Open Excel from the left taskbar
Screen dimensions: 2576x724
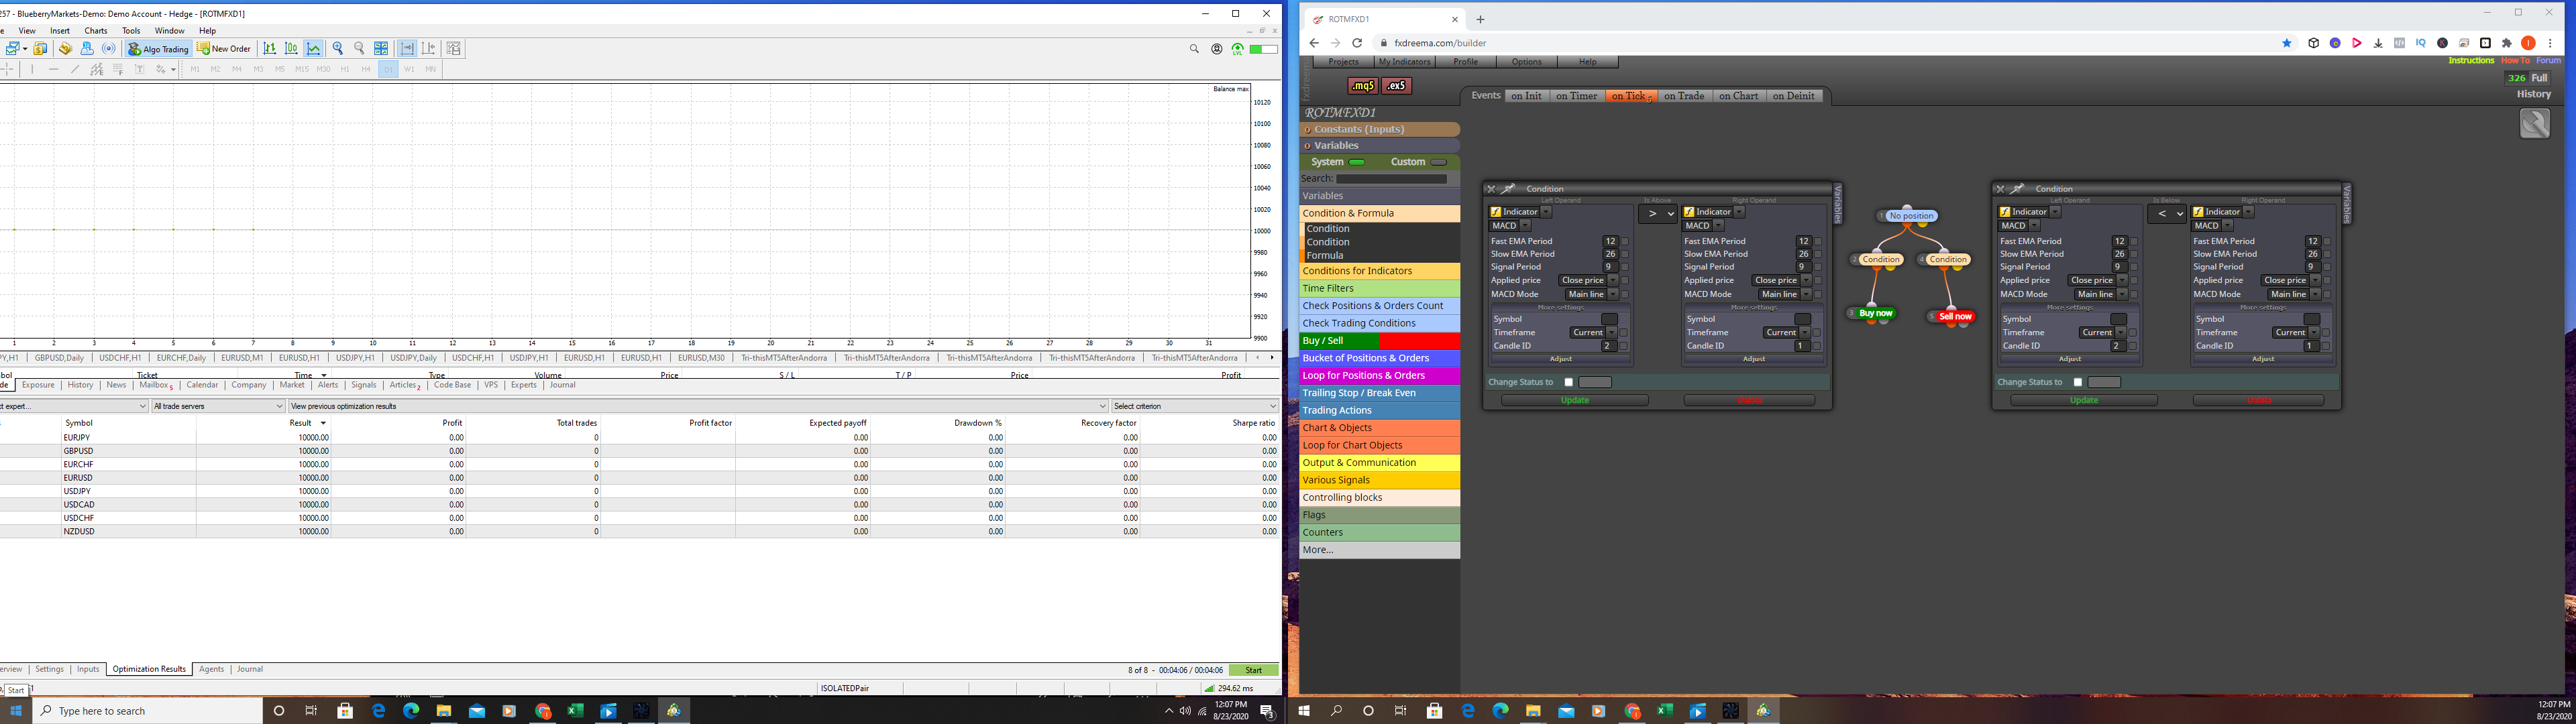pyautogui.click(x=575, y=711)
